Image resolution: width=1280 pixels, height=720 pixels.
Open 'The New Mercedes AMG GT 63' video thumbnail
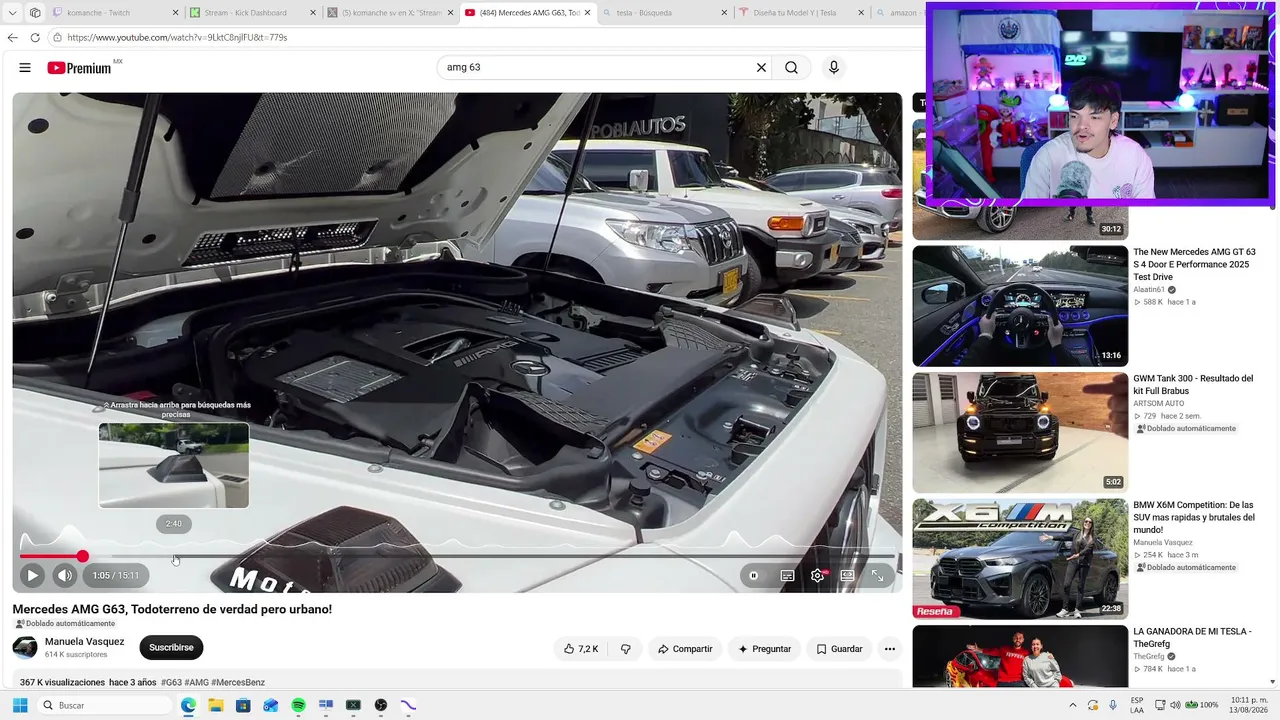(x=1020, y=306)
